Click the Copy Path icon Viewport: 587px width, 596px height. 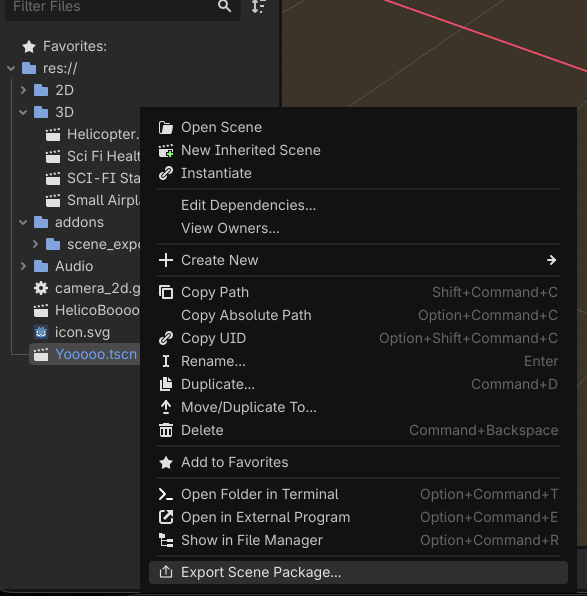166,292
